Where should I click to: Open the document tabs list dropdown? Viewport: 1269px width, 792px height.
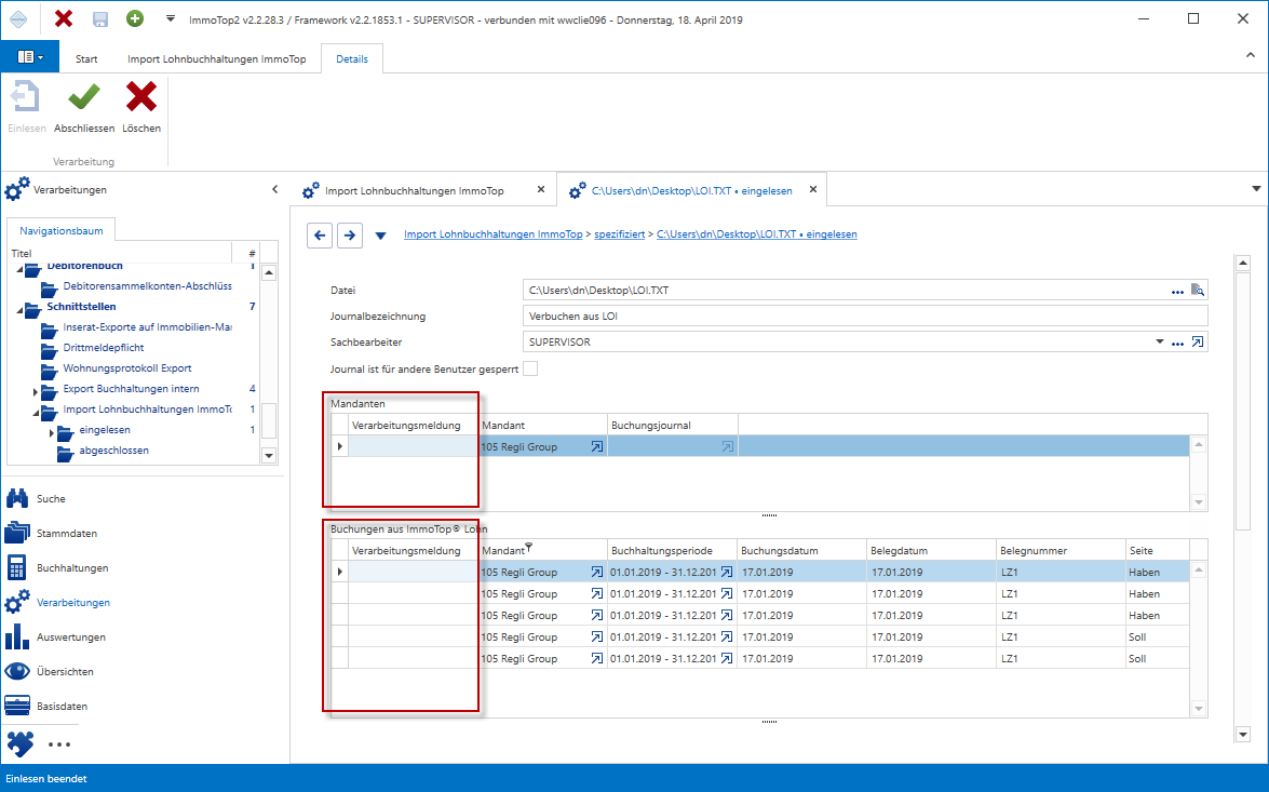1256,188
